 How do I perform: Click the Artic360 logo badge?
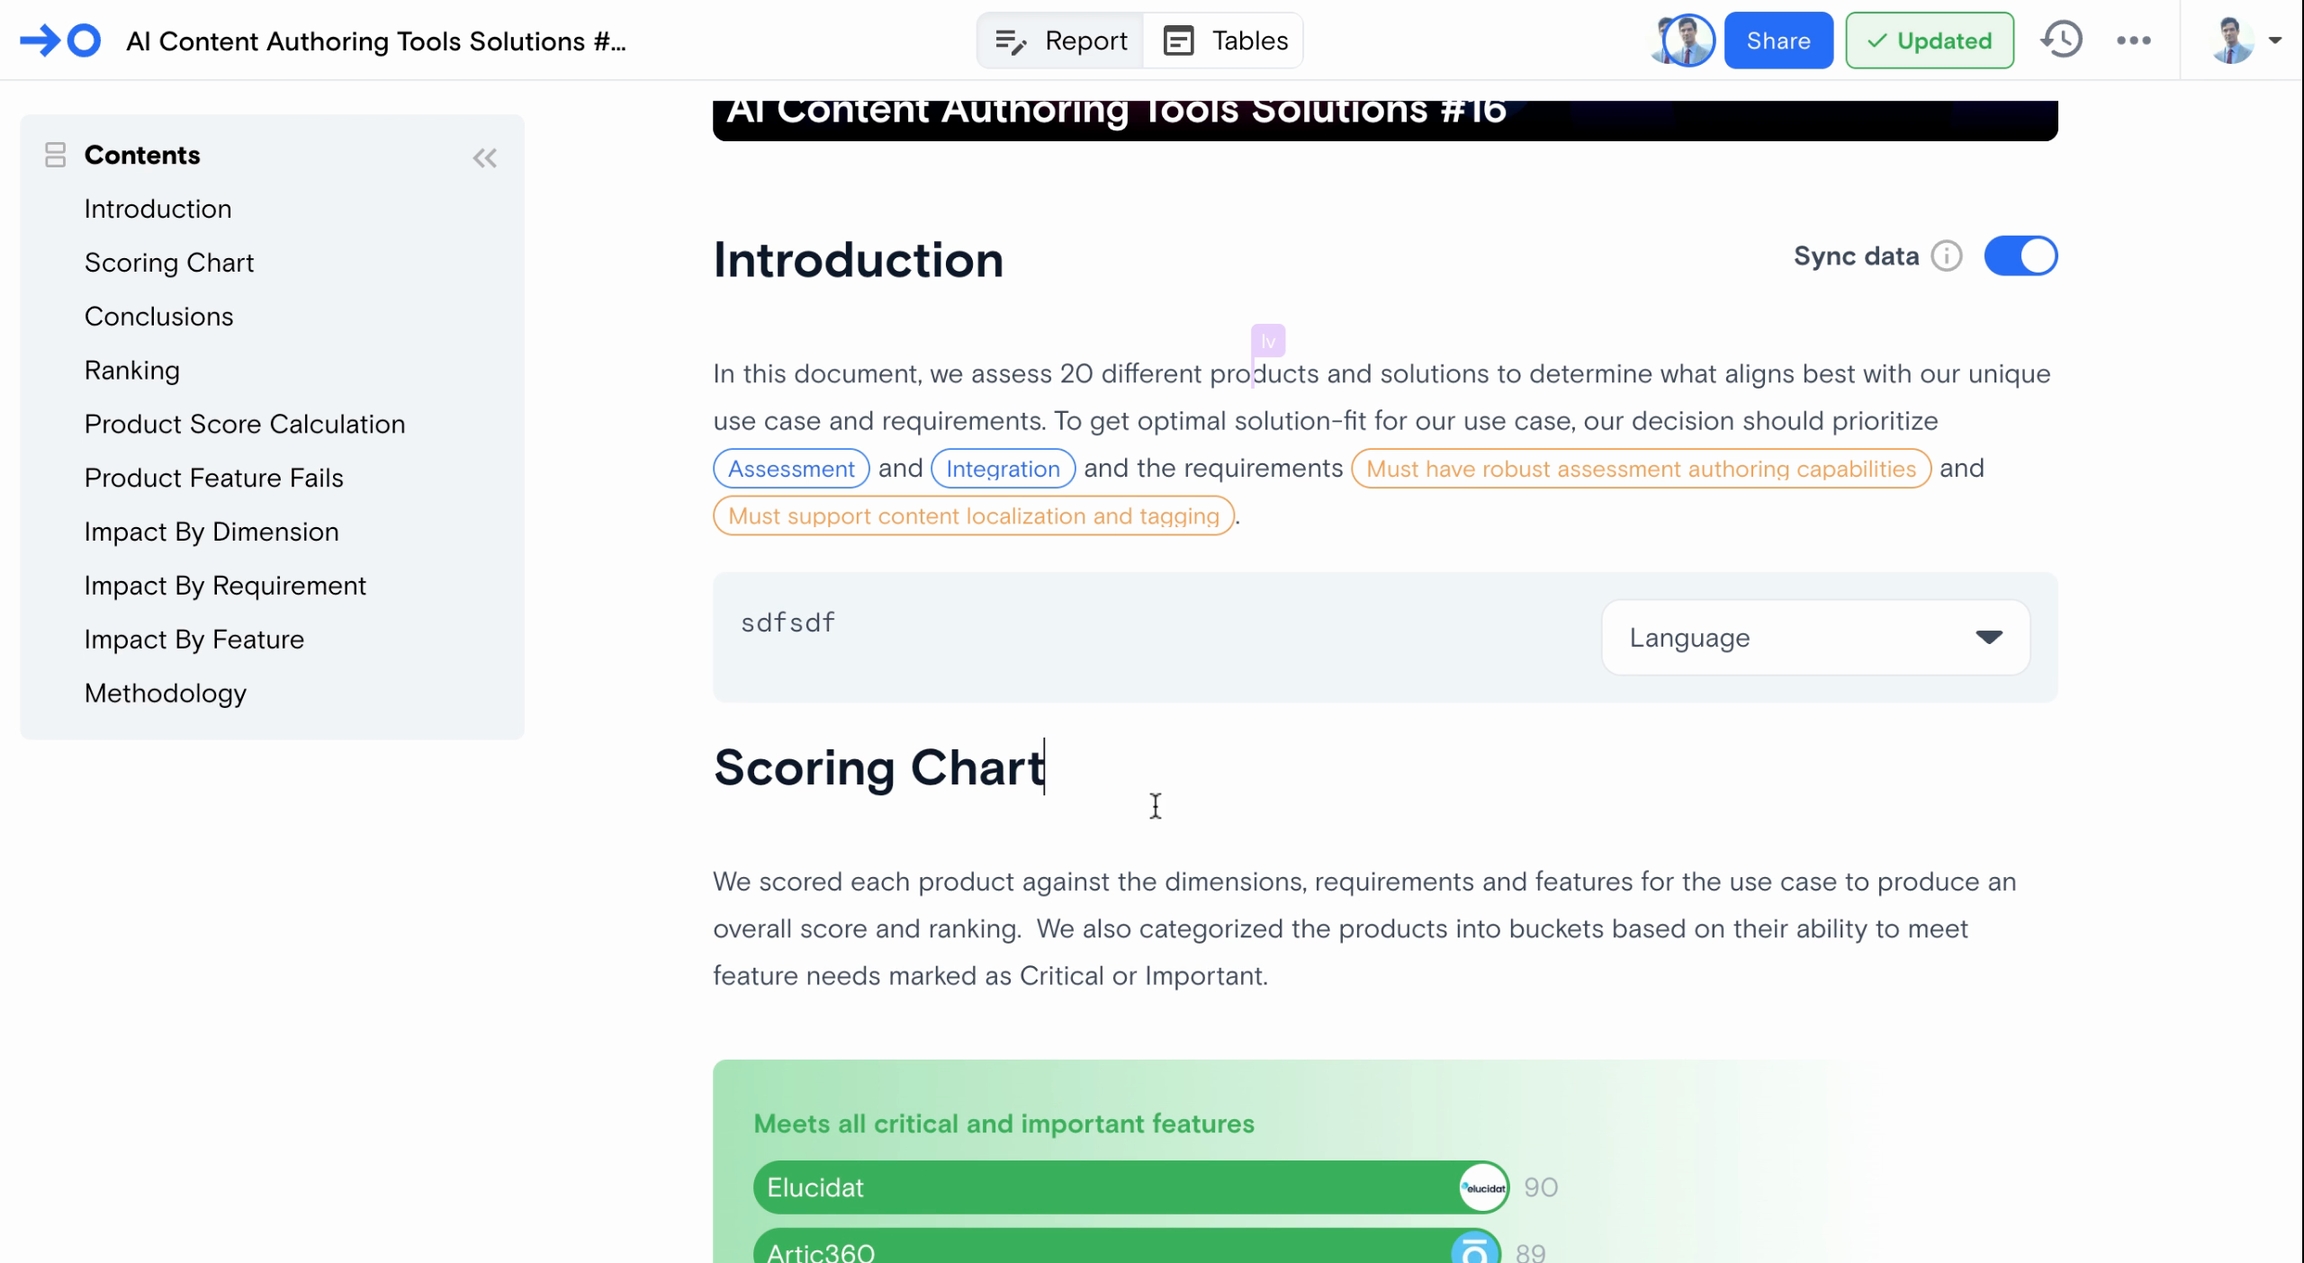pyautogui.click(x=1475, y=1250)
